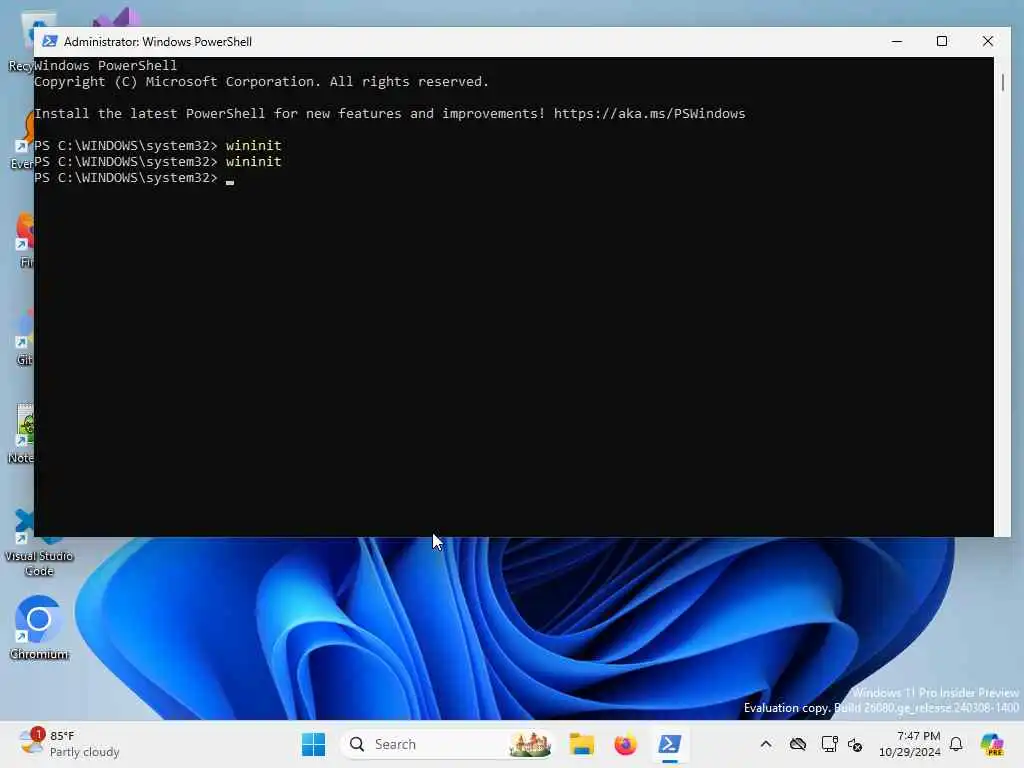Click the Copyright Microsoft Corporation line
The width and height of the screenshot is (1024, 768).
[261, 82]
